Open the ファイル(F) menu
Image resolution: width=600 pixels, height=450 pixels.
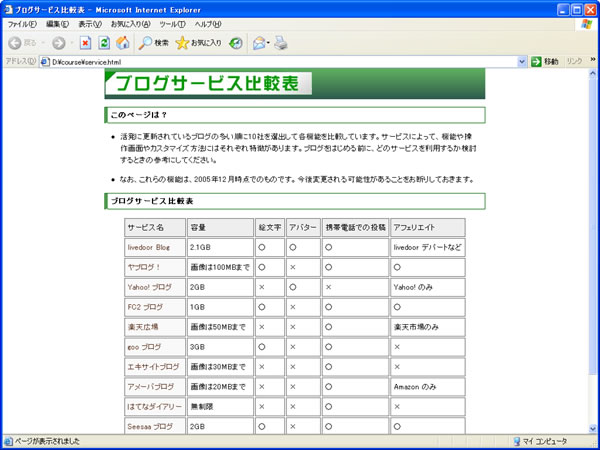(21, 23)
